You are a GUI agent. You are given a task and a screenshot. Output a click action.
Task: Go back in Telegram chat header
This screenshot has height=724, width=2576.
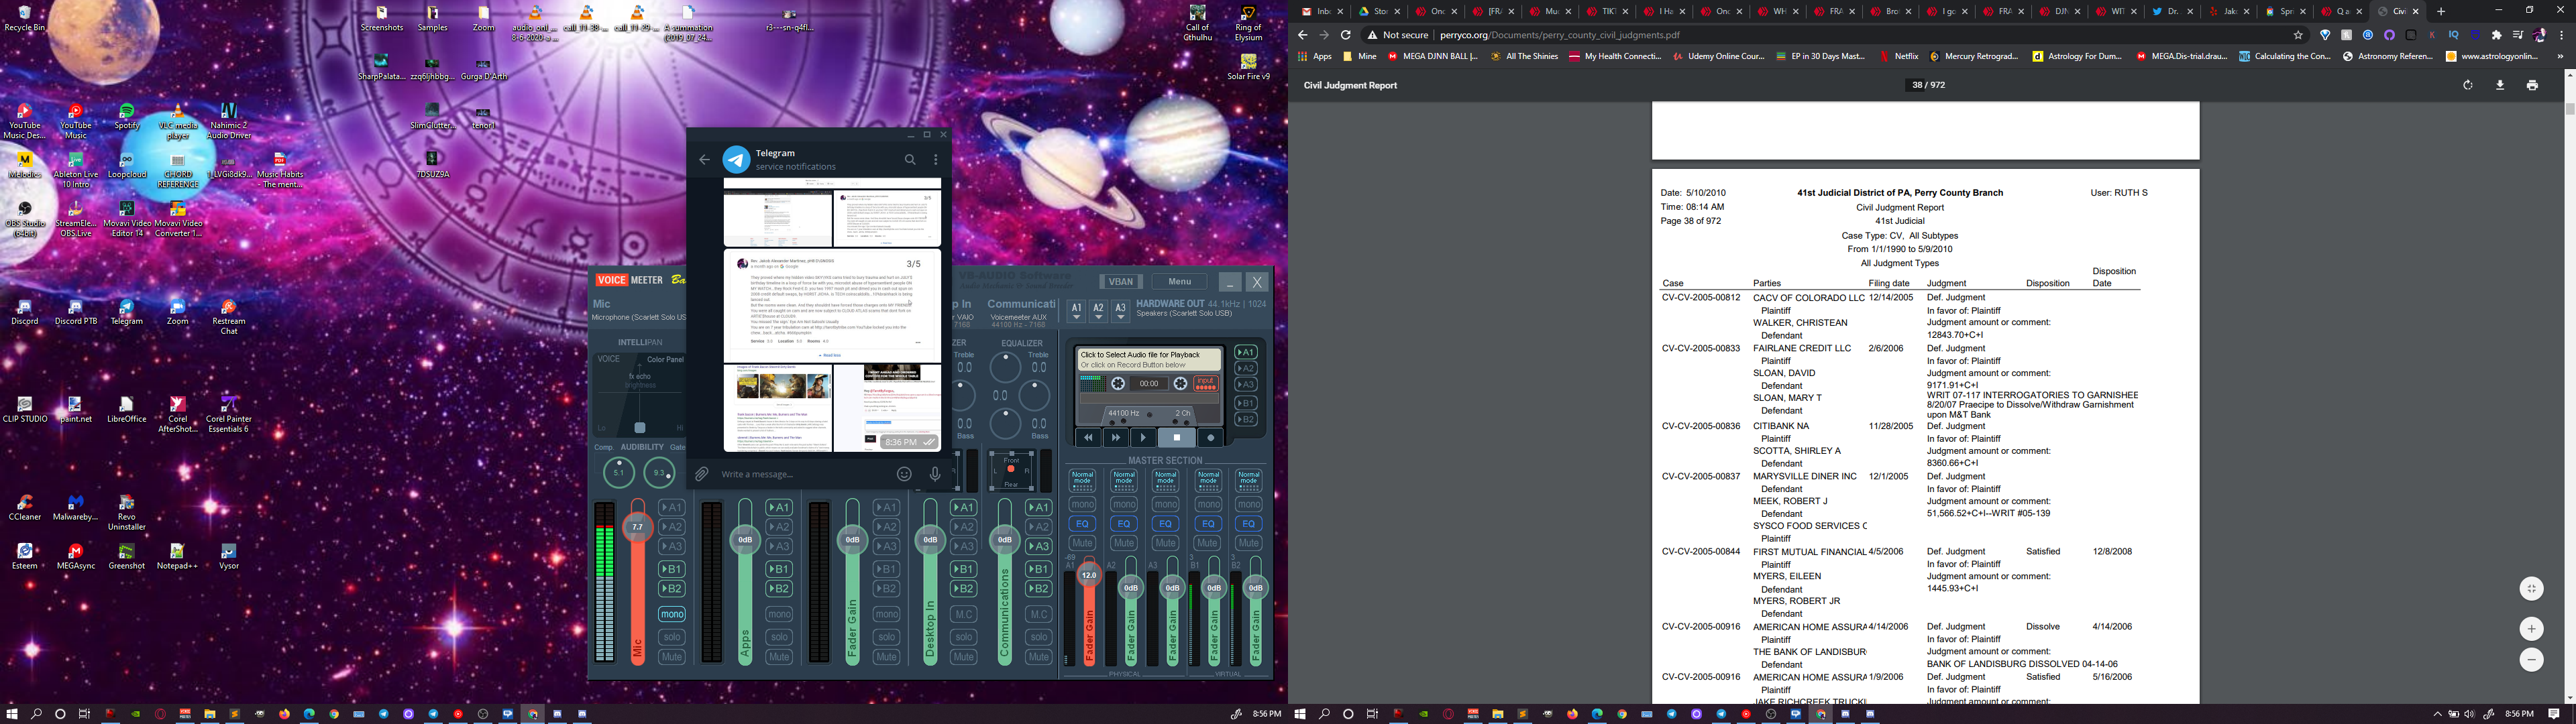(x=704, y=159)
